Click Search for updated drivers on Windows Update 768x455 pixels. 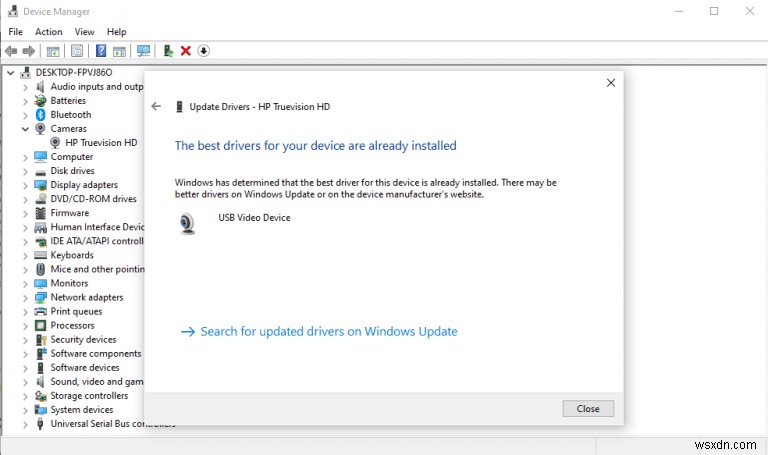click(x=319, y=332)
